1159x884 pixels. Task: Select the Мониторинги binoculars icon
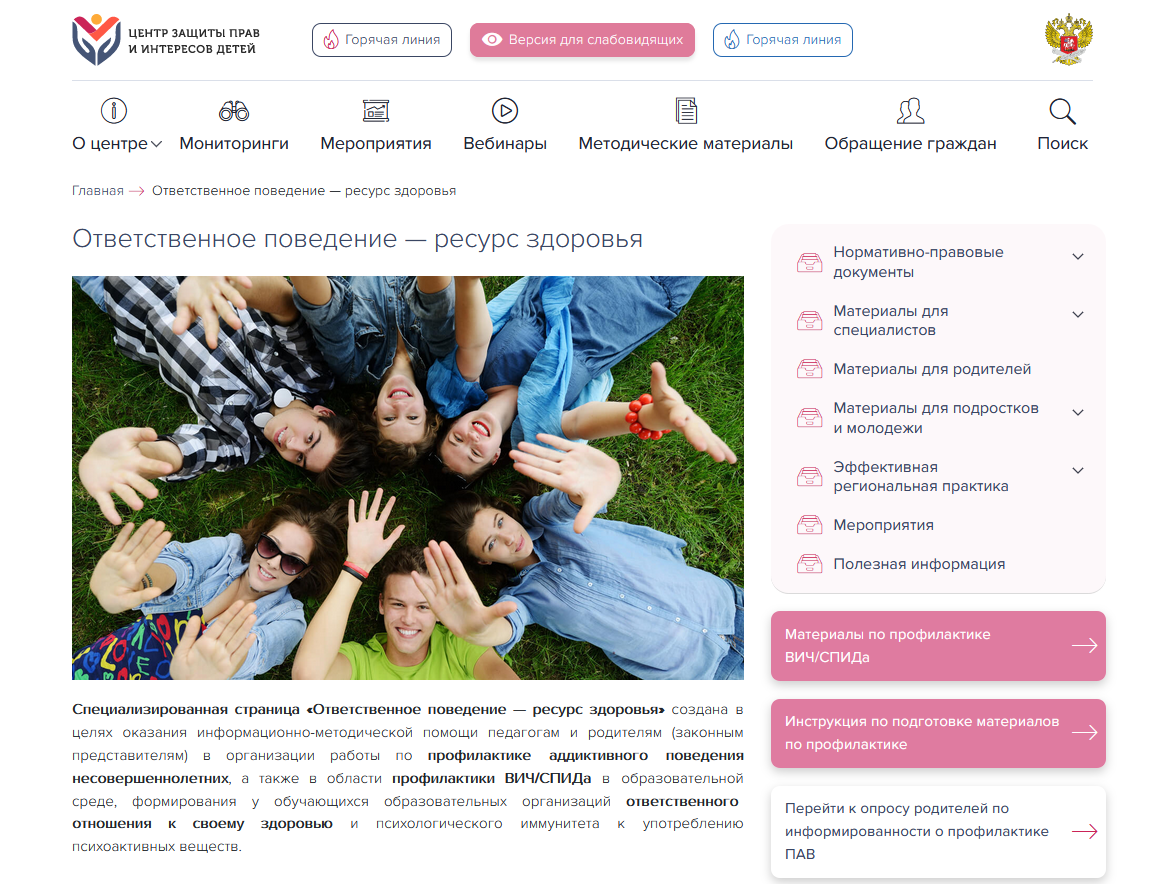[x=233, y=110]
